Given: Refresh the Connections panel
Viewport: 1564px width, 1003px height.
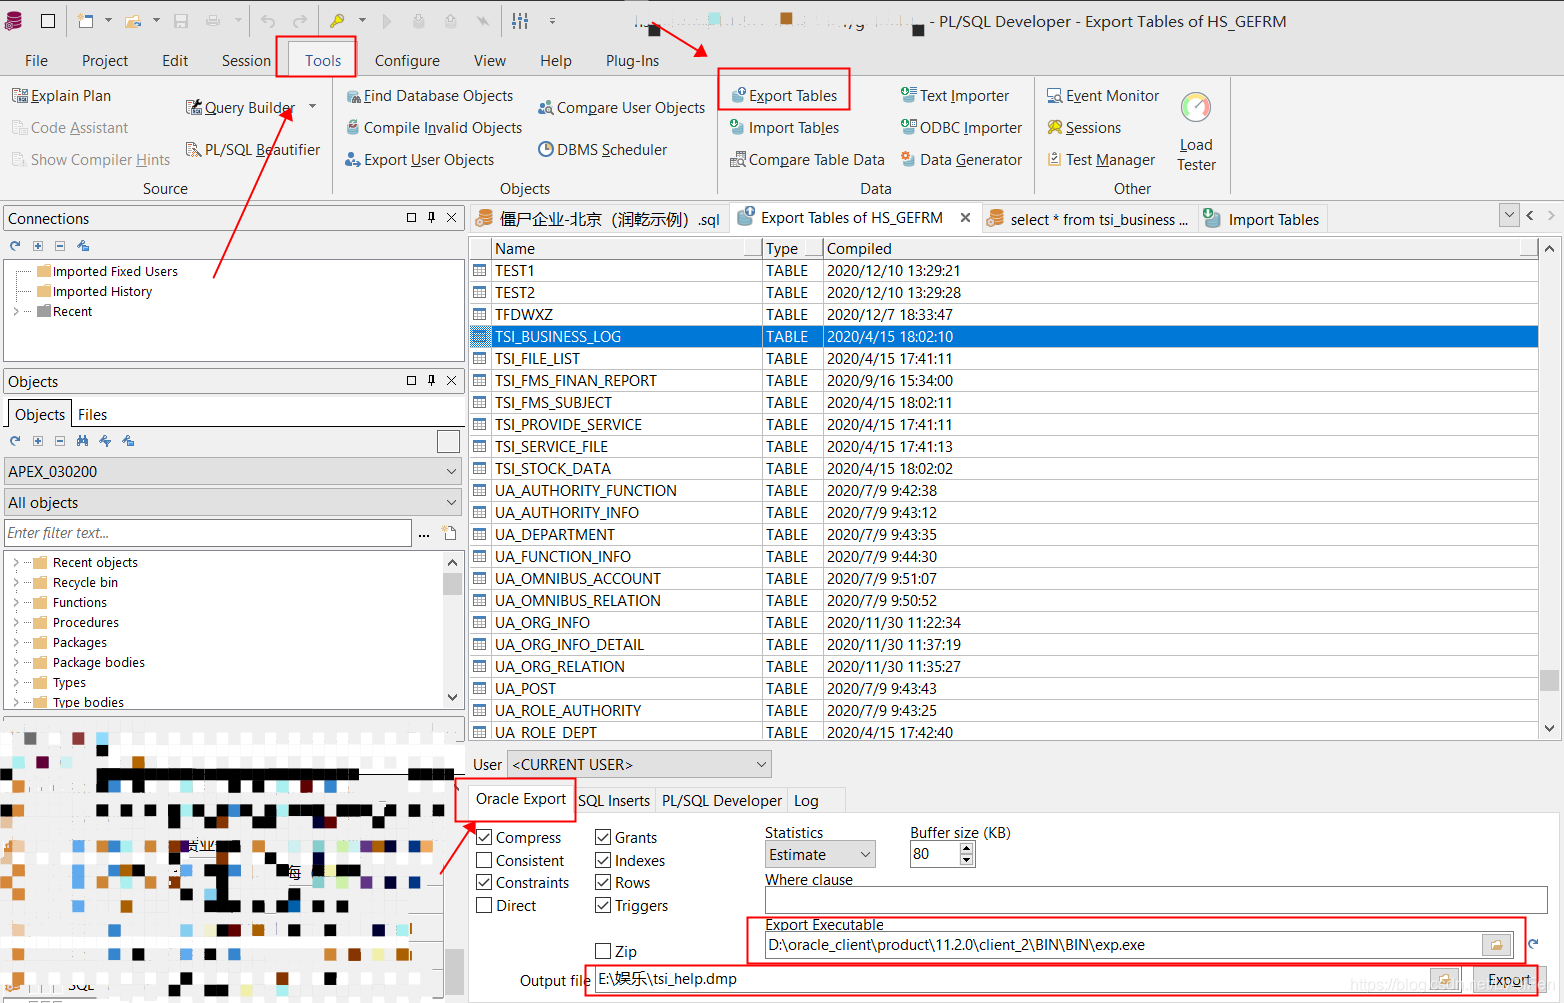Looking at the screenshot, I should click(15, 246).
